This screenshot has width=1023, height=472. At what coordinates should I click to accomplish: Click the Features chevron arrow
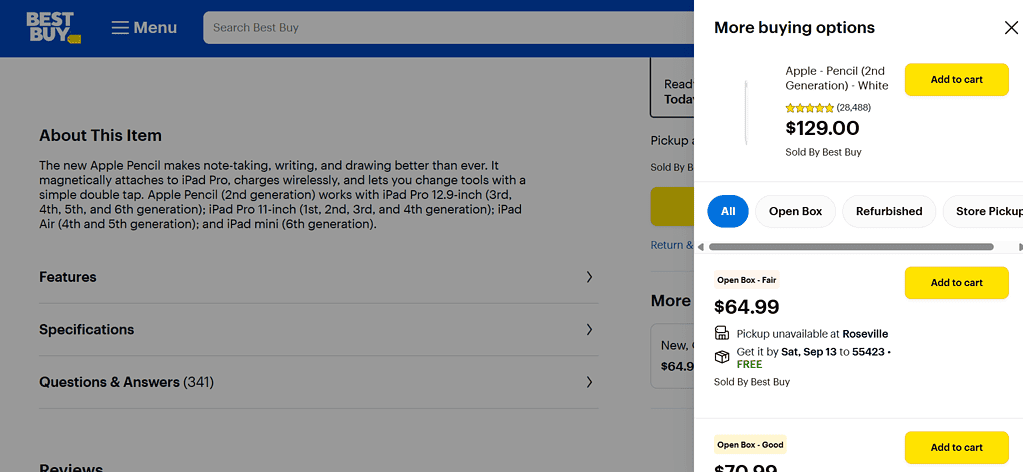click(x=589, y=277)
